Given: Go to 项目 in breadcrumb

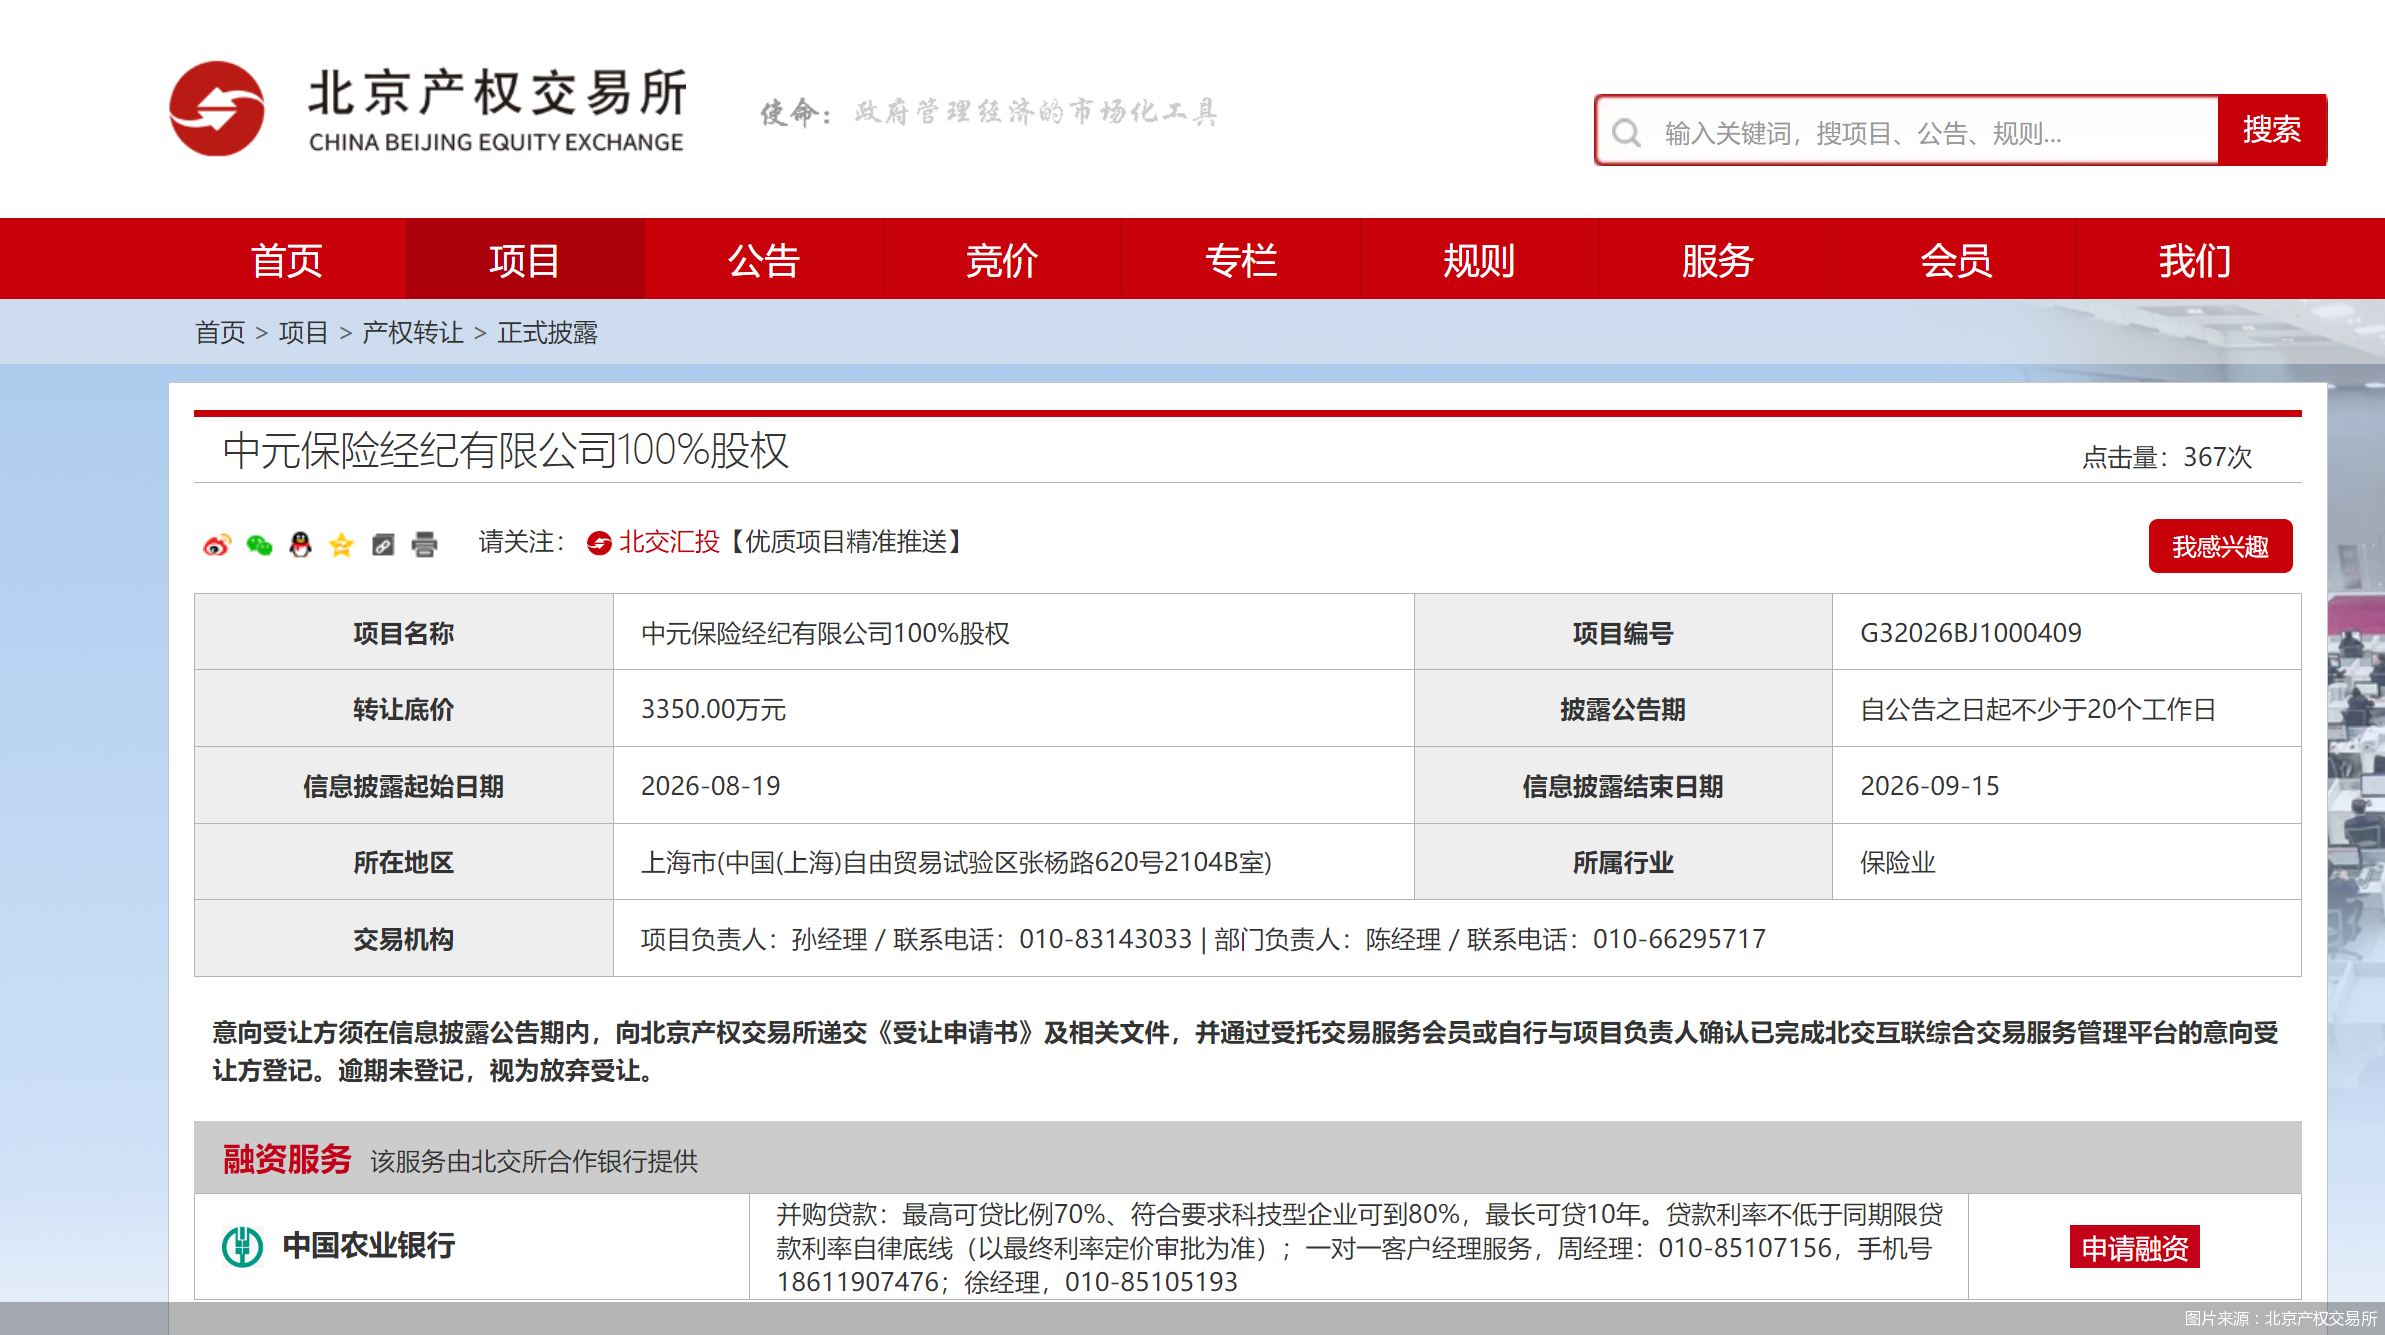Looking at the screenshot, I should [304, 332].
